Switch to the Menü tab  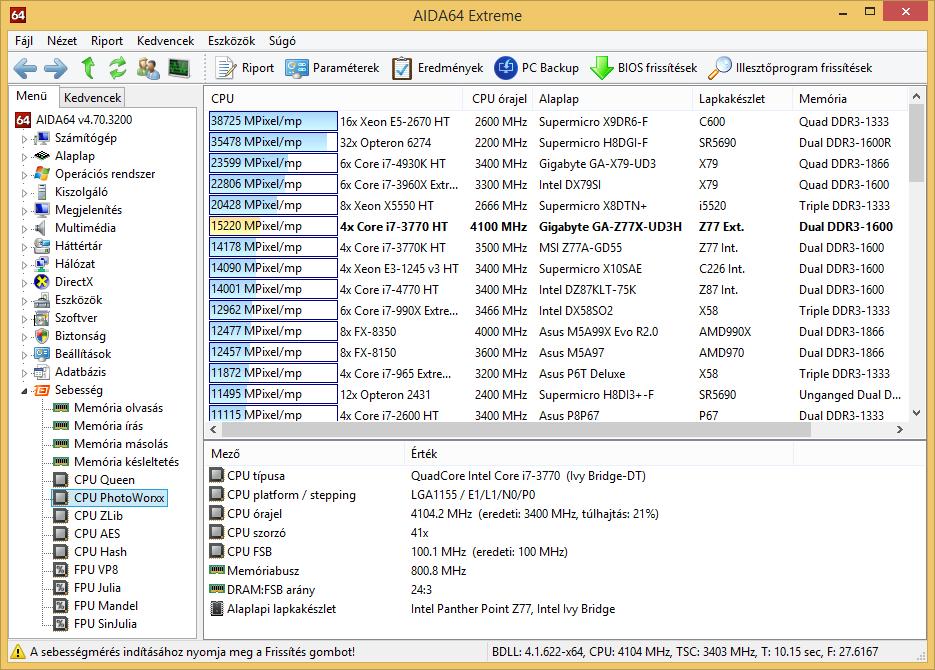[32, 96]
